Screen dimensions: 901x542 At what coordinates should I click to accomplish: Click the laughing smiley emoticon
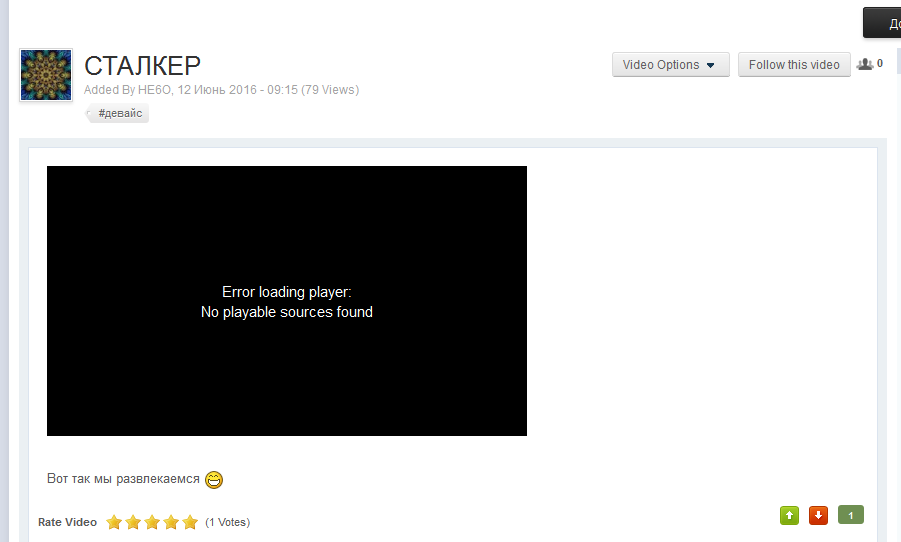tap(214, 479)
